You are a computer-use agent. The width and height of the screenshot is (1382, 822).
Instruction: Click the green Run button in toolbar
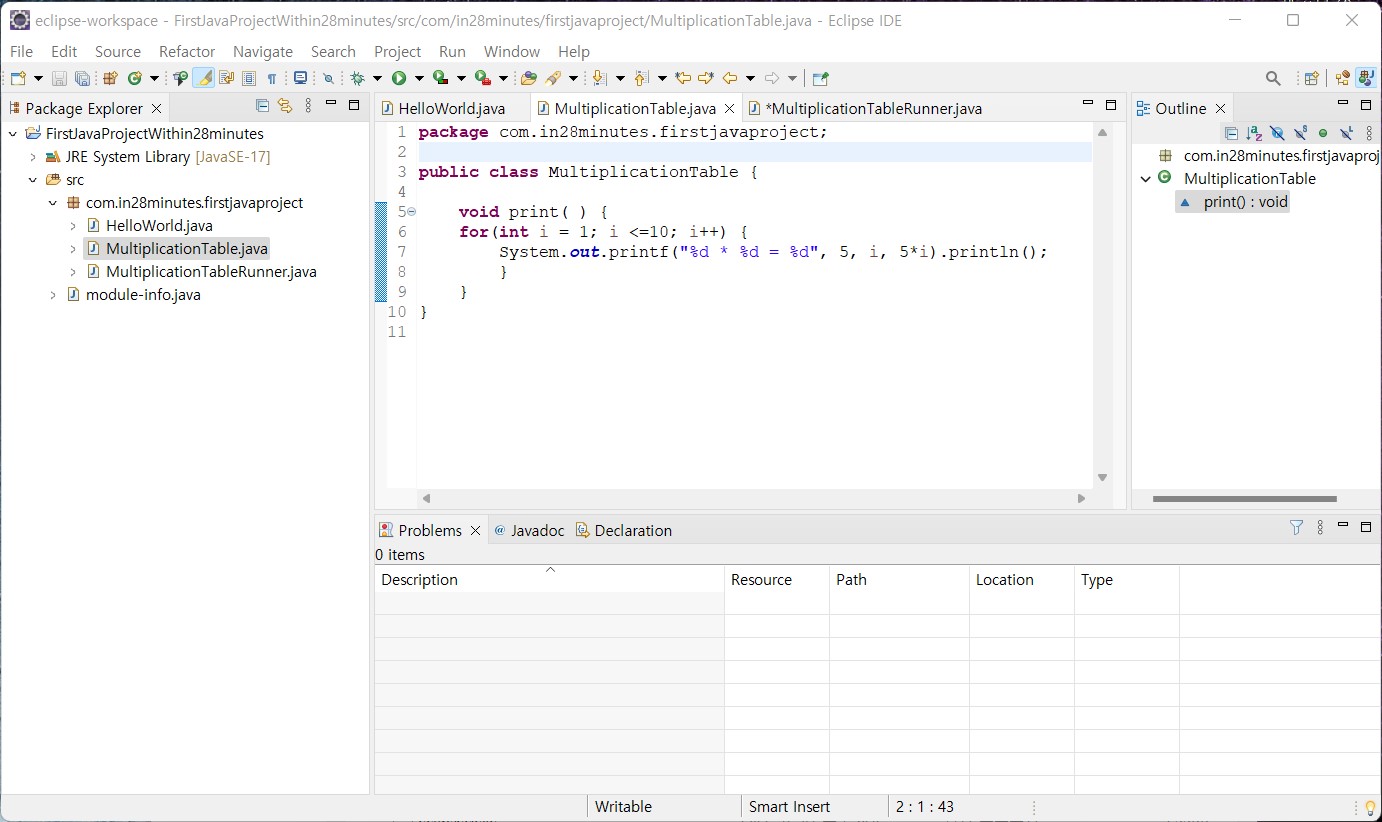(399, 78)
